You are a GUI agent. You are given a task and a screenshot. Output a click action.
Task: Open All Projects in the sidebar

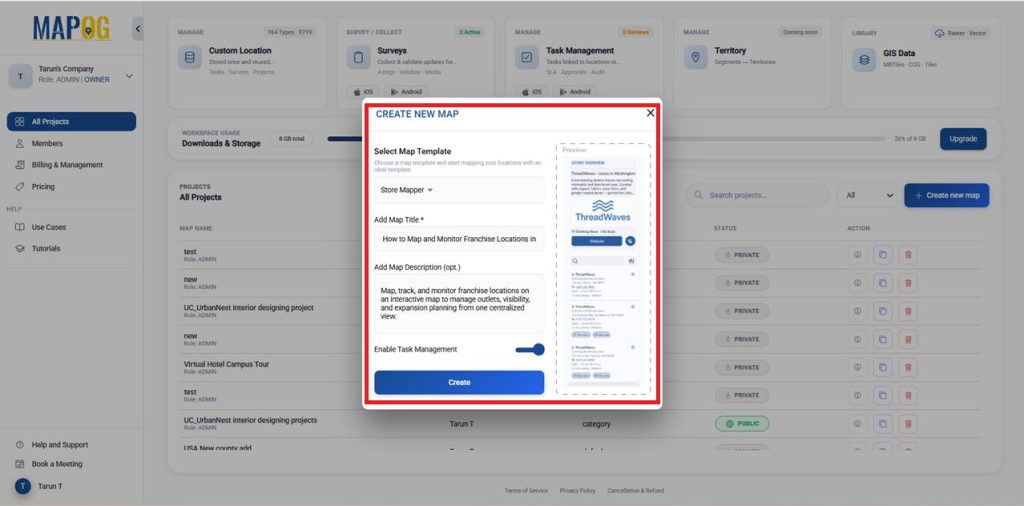[x=71, y=121]
